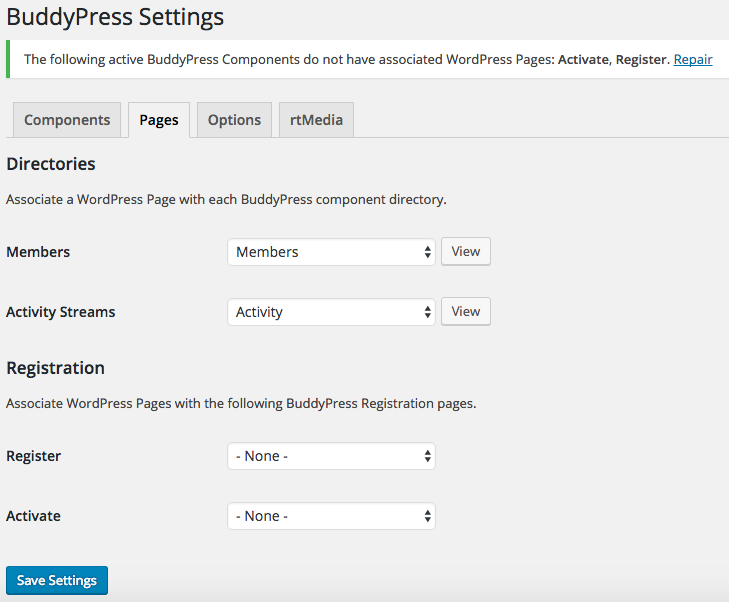The height and width of the screenshot is (602, 729).
Task: Click the BuddyPress Settings page title
Action: [115, 17]
